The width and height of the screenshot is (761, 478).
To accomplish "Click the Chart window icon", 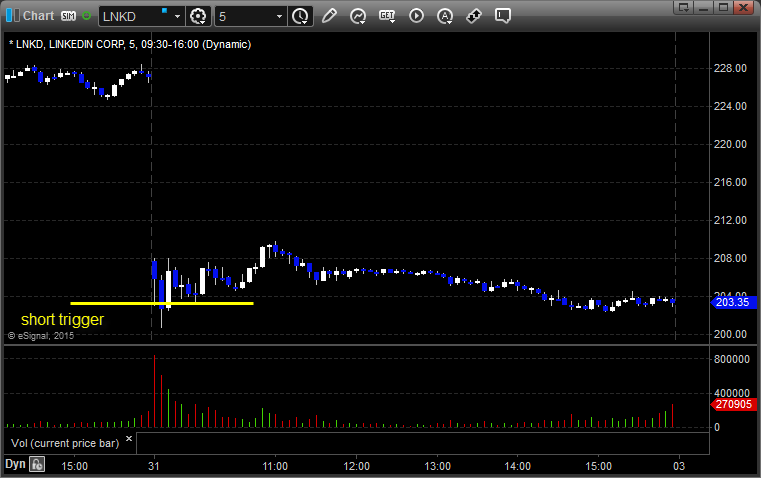I will tap(11, 16).
